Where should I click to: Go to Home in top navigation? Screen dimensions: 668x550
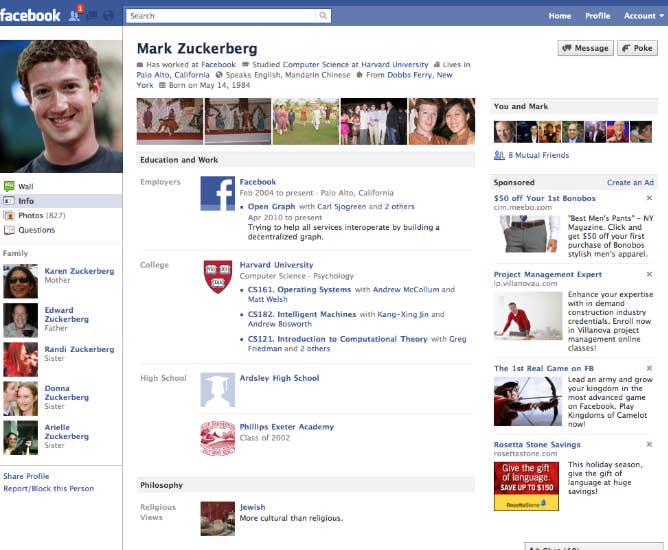click(x=560, y=16)
